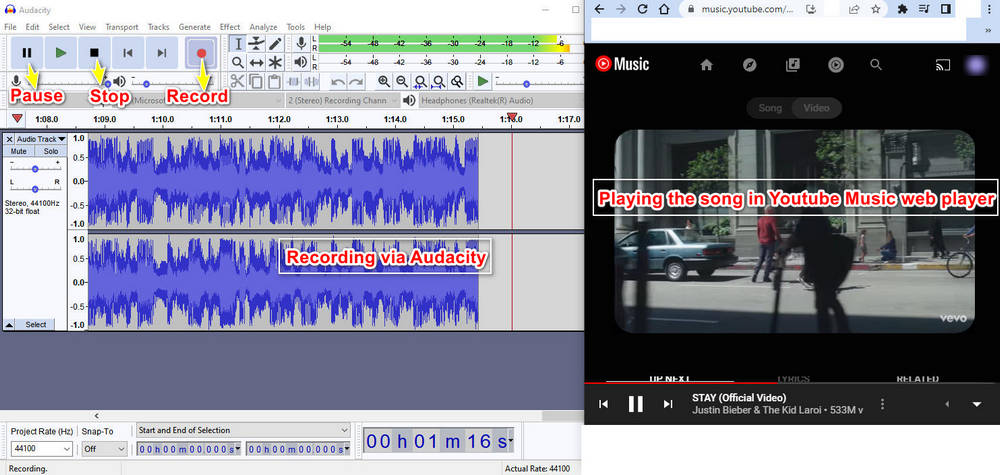
Task: Click the Zoom In magnifier button
Action: pyautogui.click(x=384, y=81)
